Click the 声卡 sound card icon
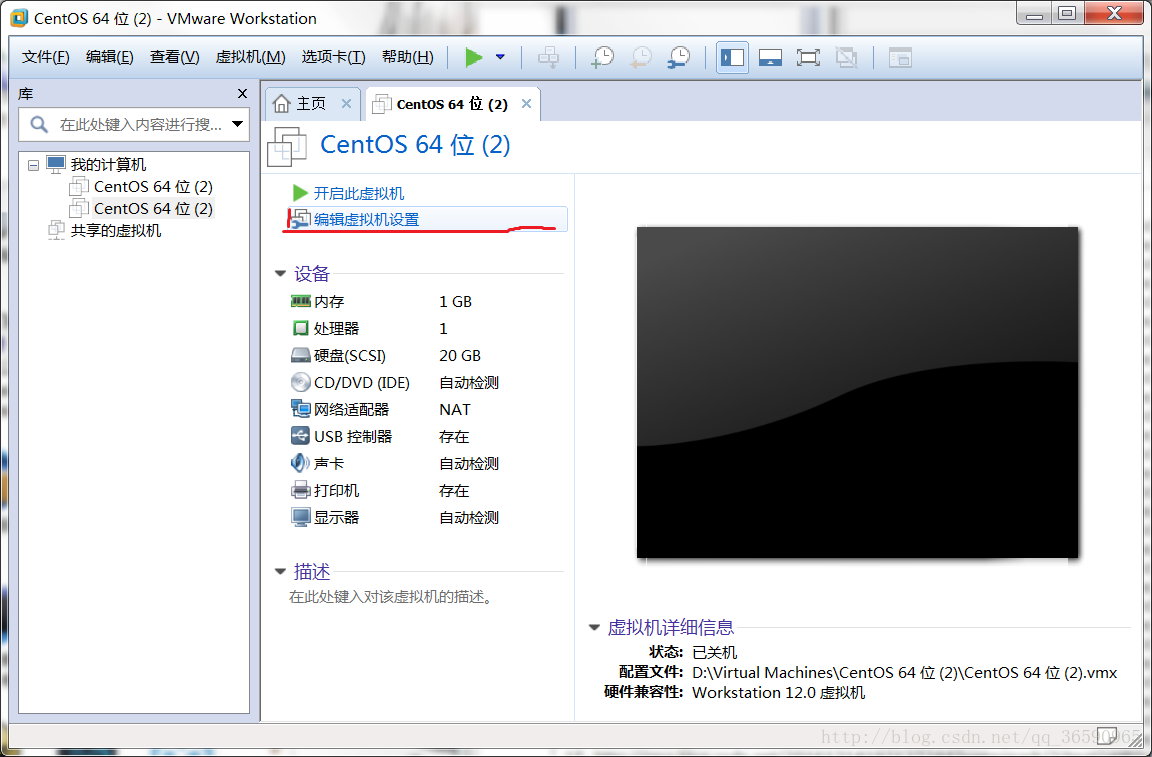Screen dimensions: 1152x757 pyautogui.click(x=300, y=463)
